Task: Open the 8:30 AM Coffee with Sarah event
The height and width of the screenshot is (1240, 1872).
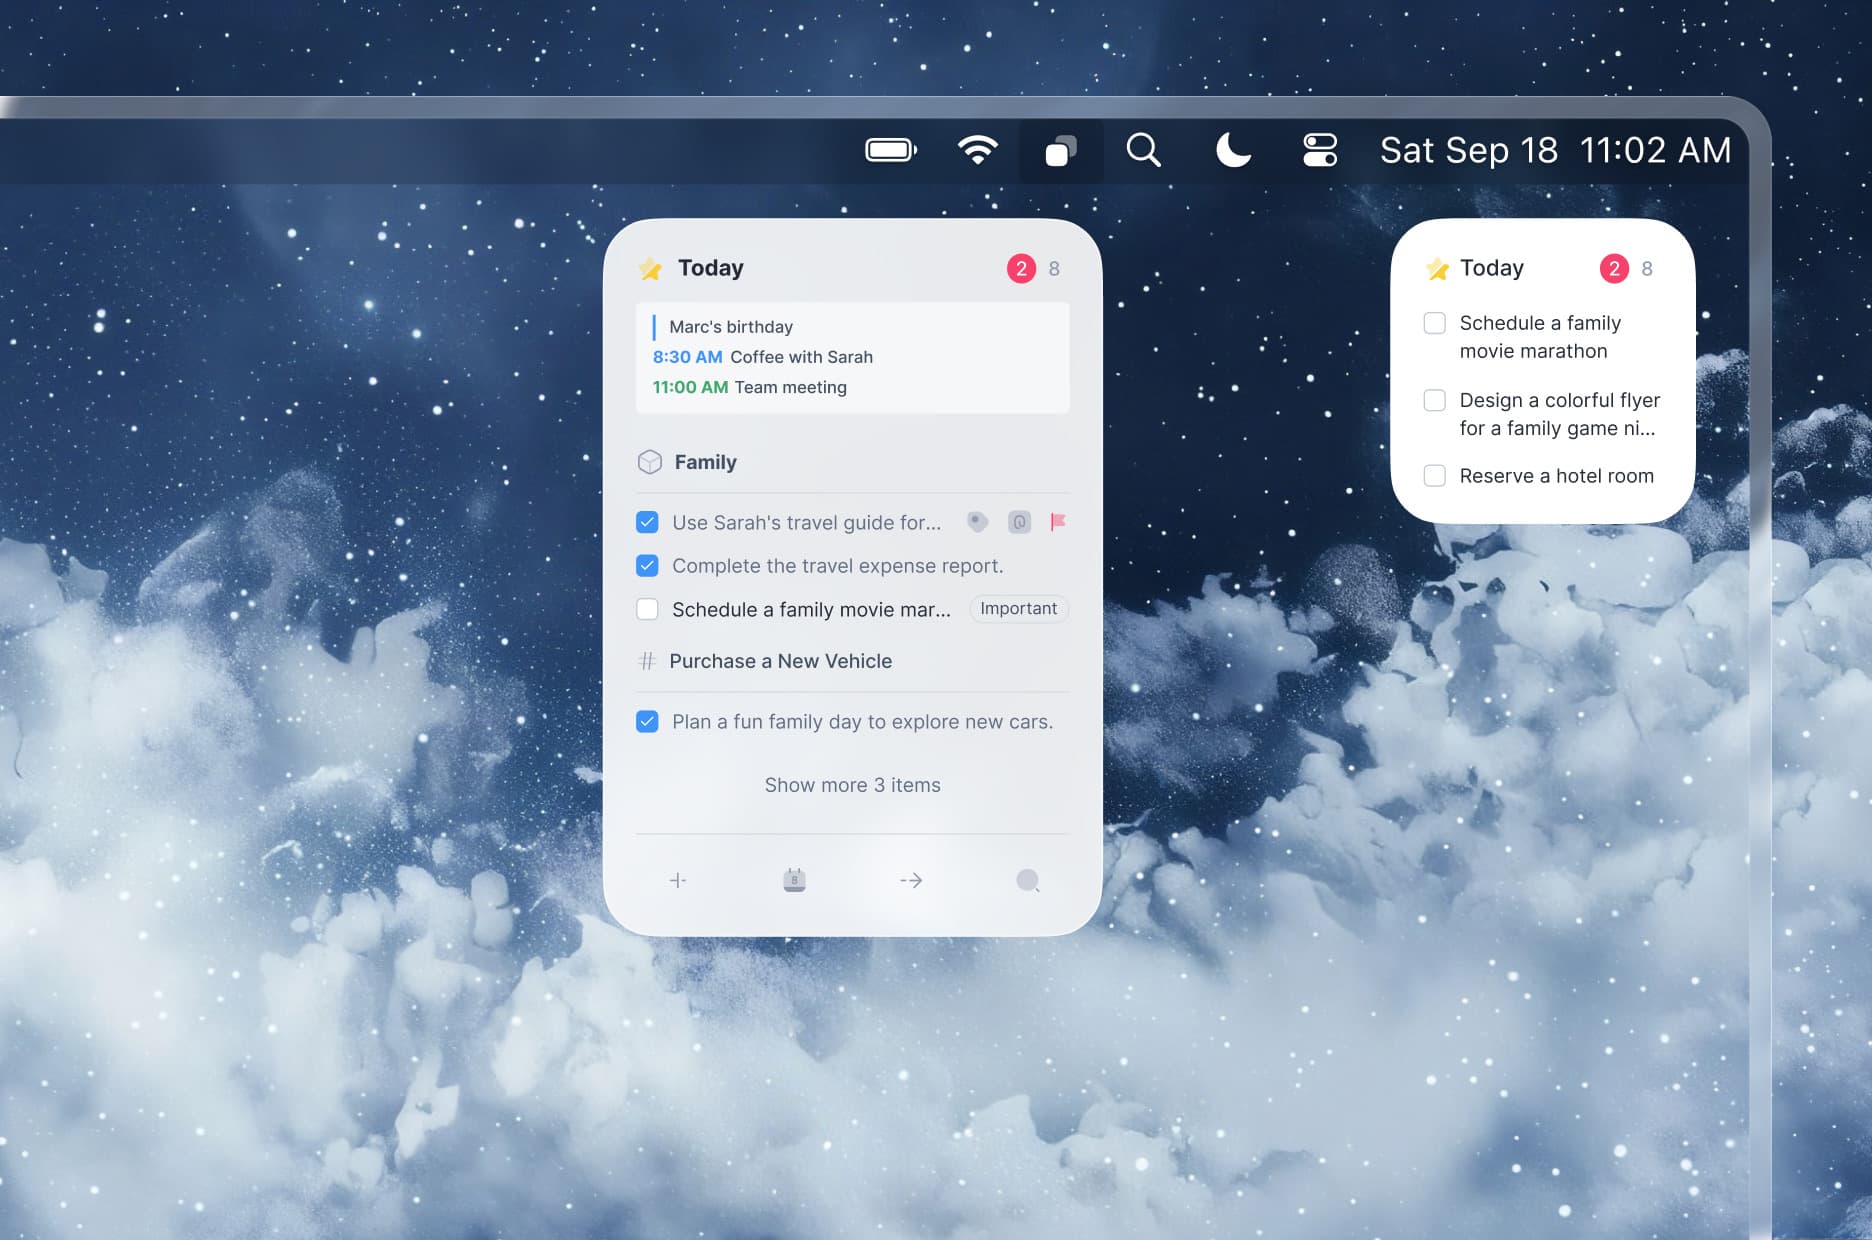Action: (x=763, y=357)
